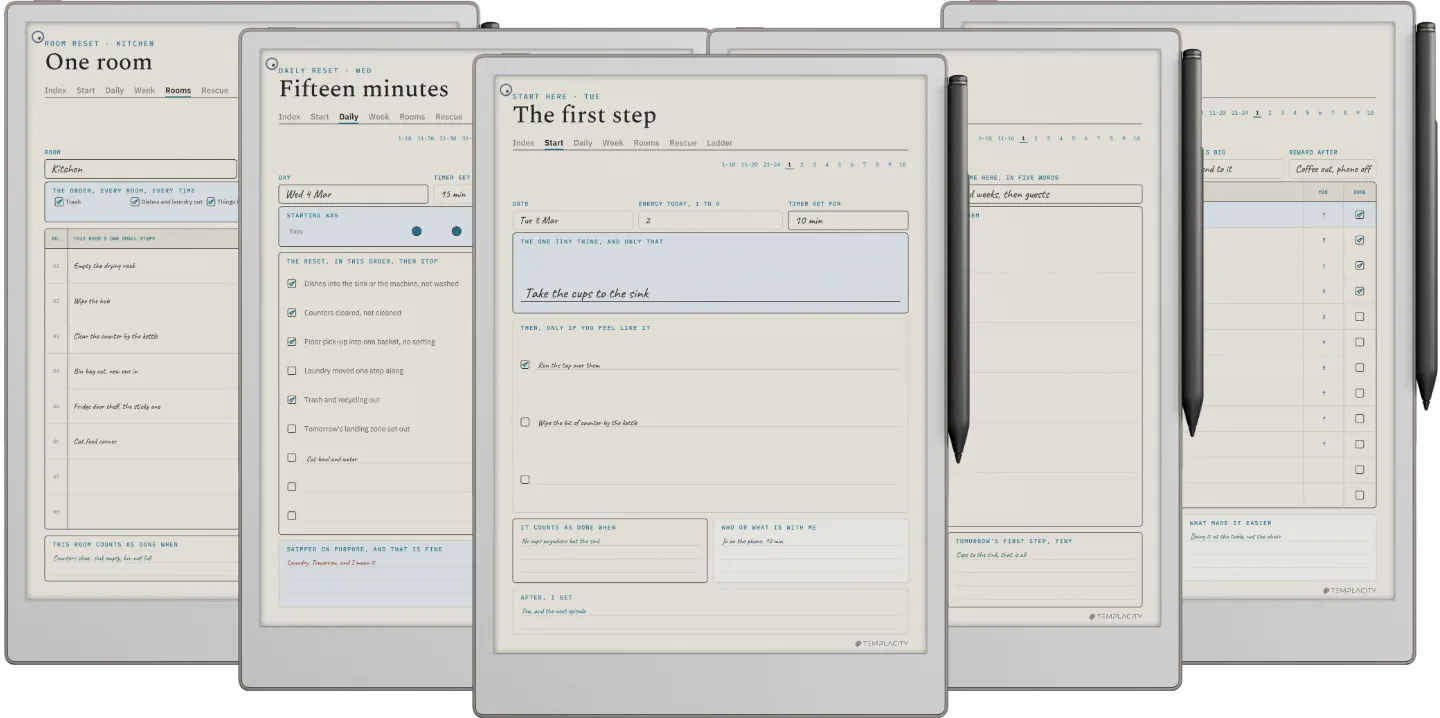The width and height of the screenshot is (1440, 718).
Task: Open Daily tab on The first step page
Action: pos(583,143)
